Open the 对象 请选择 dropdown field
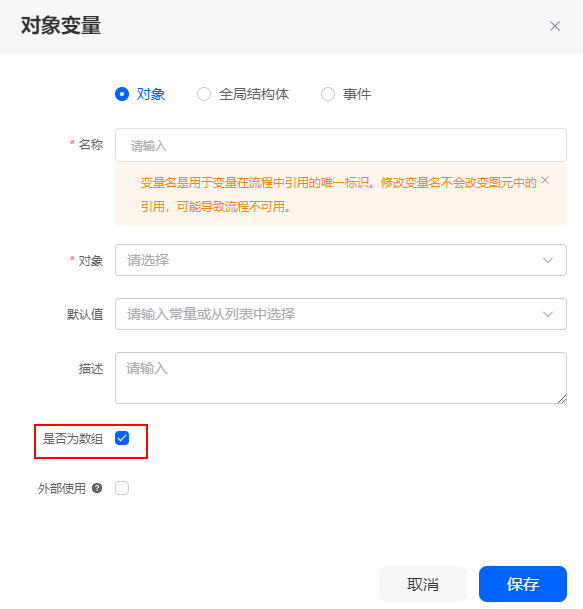Image resolution: width=583 pixels, height=609 pixels. click(x=341, y=260)
